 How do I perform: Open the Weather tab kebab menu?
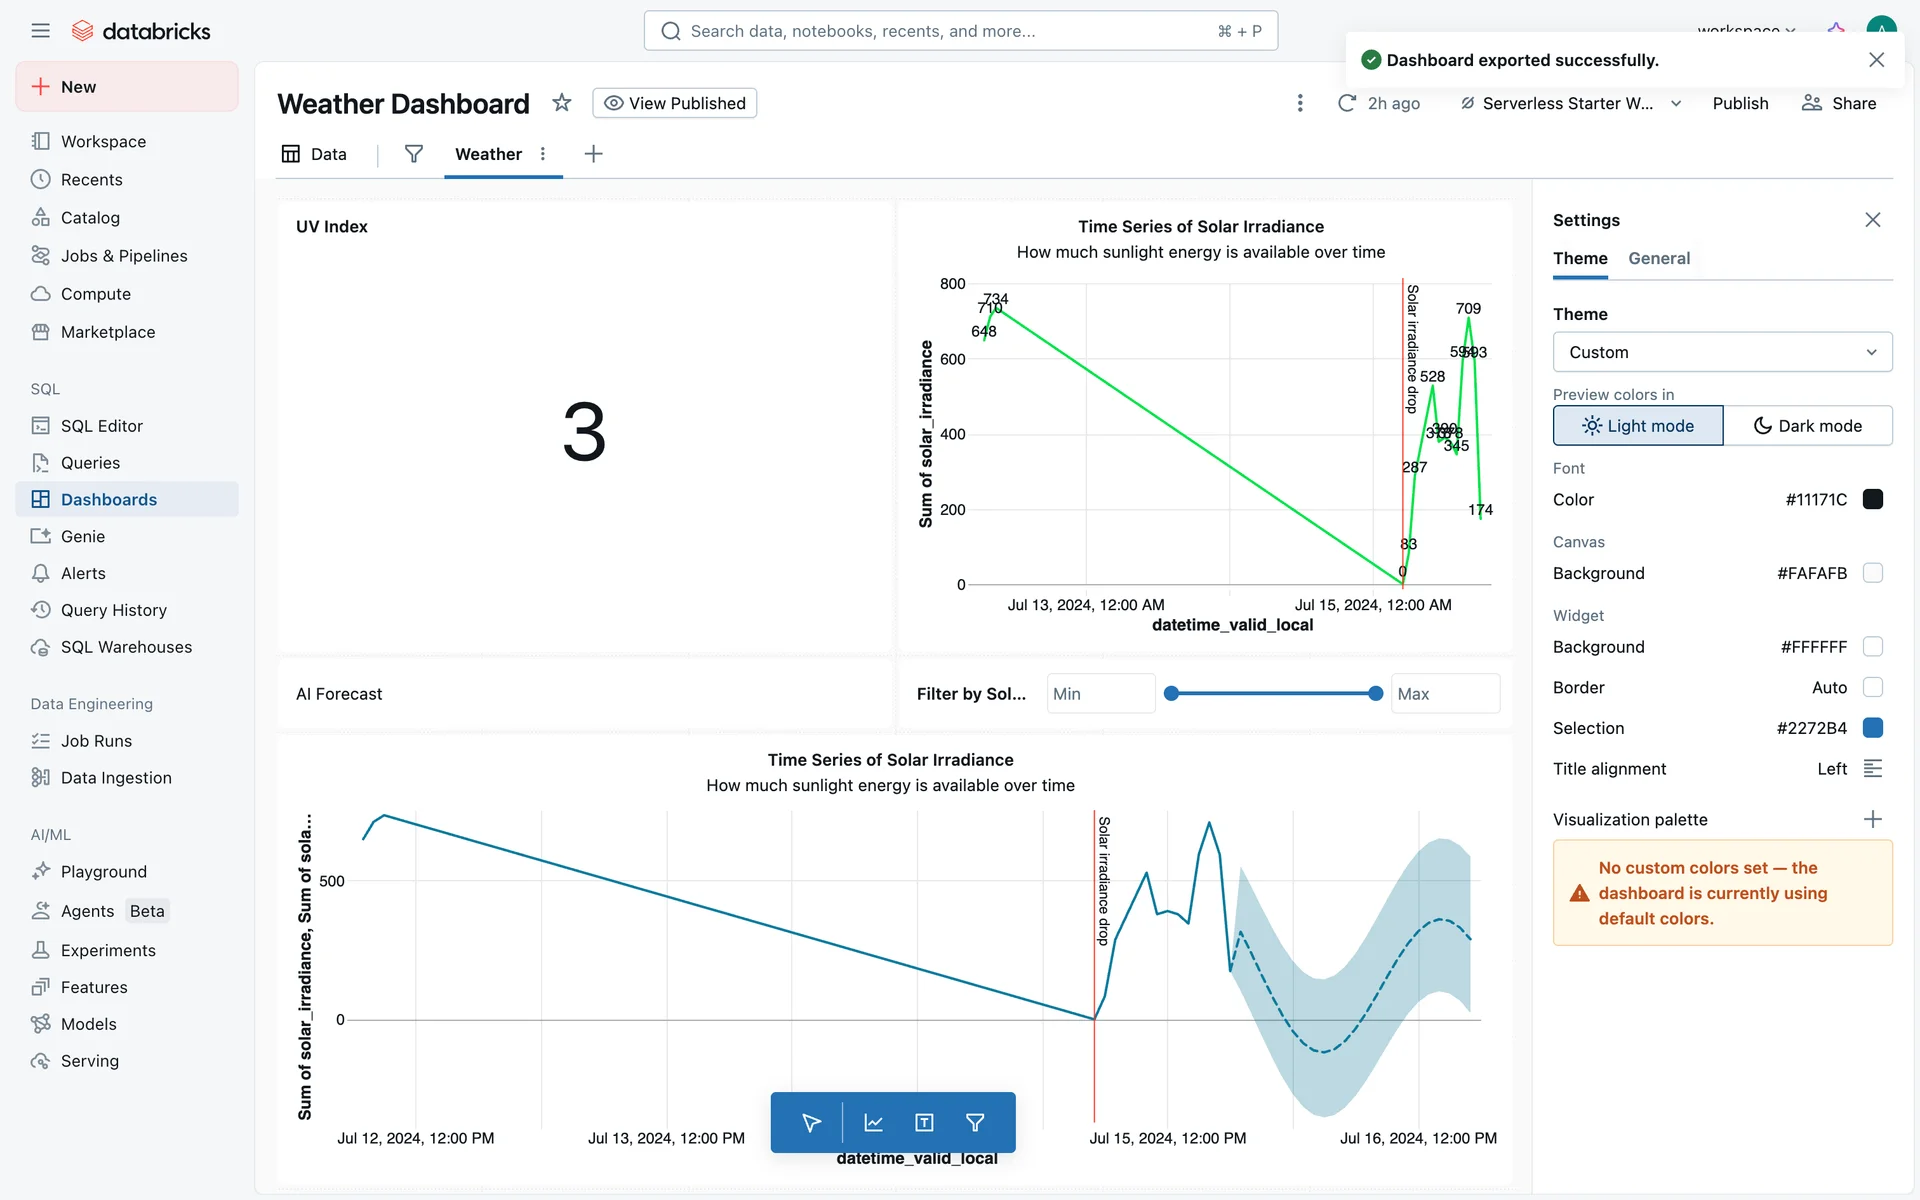(543, 154)
